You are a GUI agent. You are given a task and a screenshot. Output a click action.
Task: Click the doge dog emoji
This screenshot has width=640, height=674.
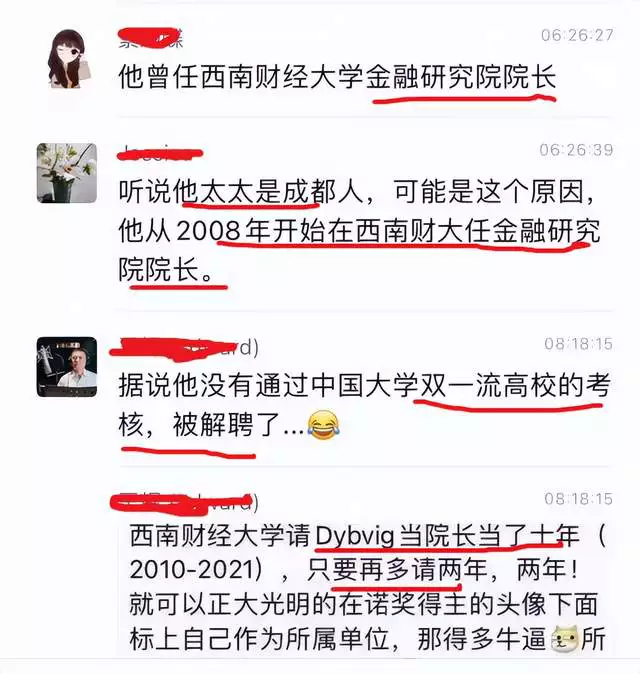point(565,639)
